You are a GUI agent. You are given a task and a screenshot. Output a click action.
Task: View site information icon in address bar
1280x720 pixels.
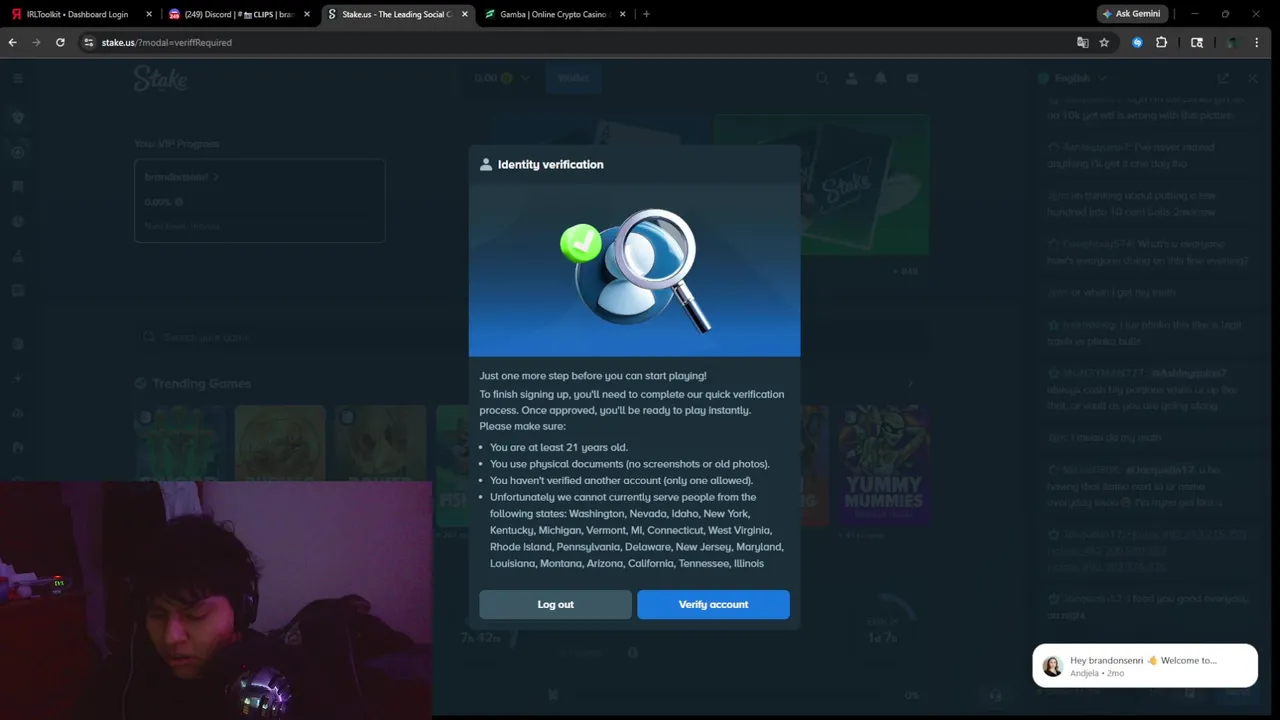(x=88, y=42)
